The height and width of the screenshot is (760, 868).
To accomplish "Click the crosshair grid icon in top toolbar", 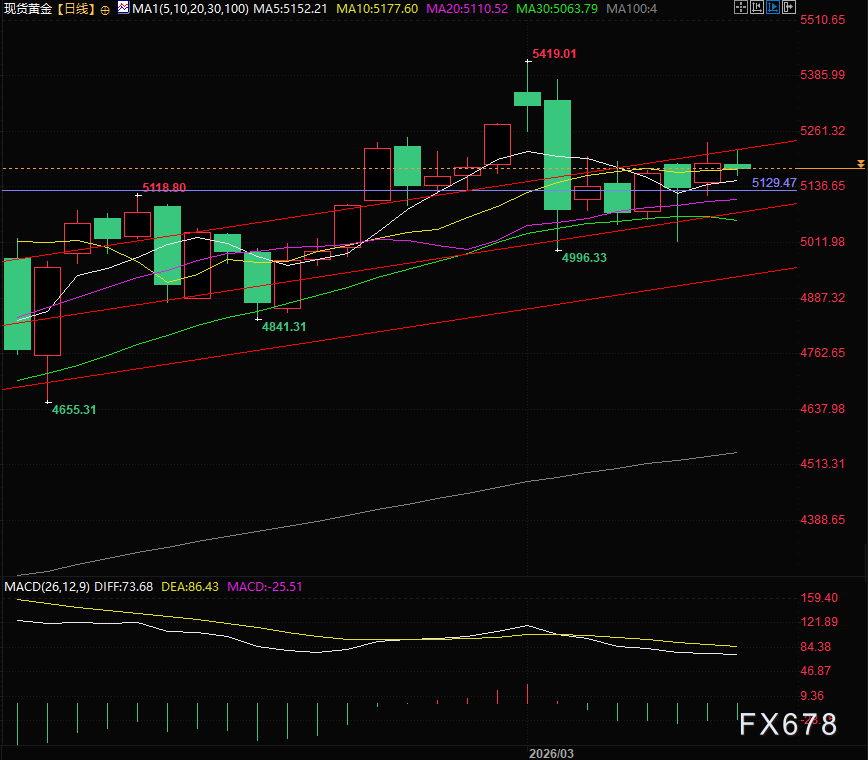I will 741,7.
